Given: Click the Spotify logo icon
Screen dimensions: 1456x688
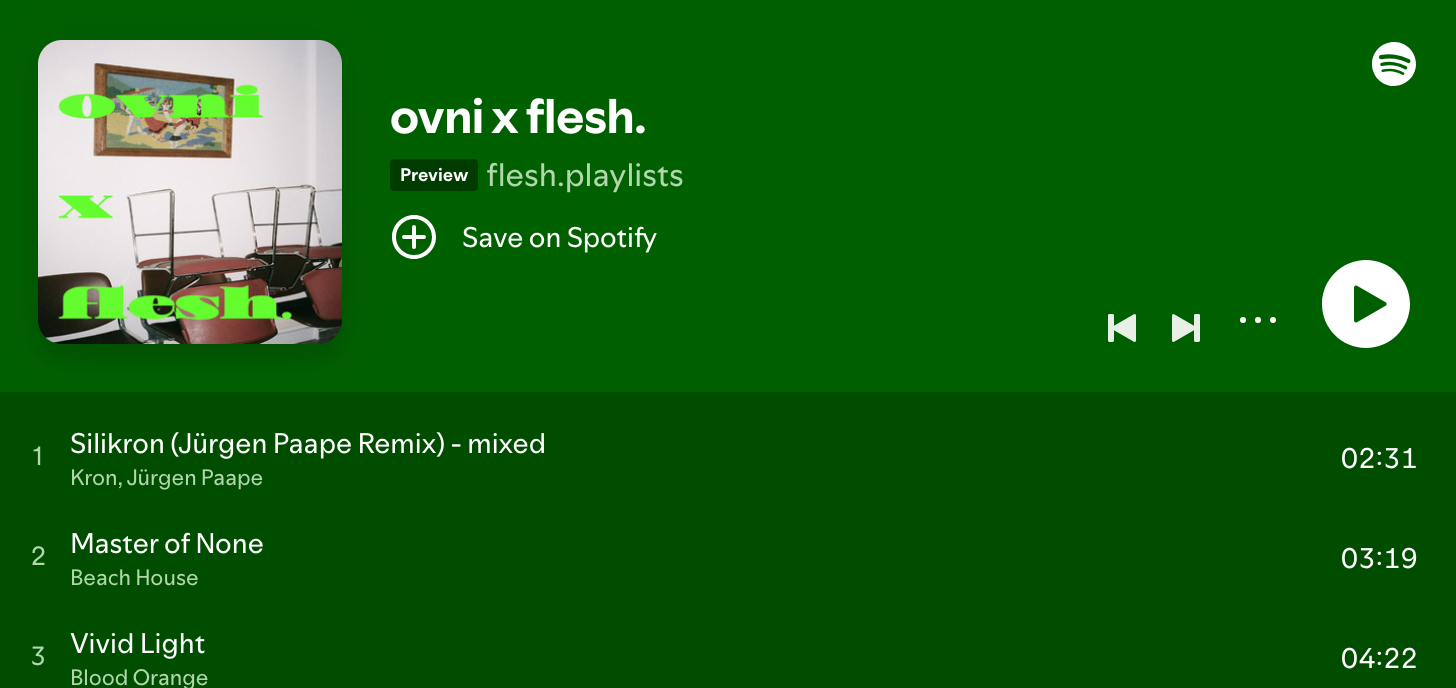Looking at the screenshot, I should click(1393, 64).
